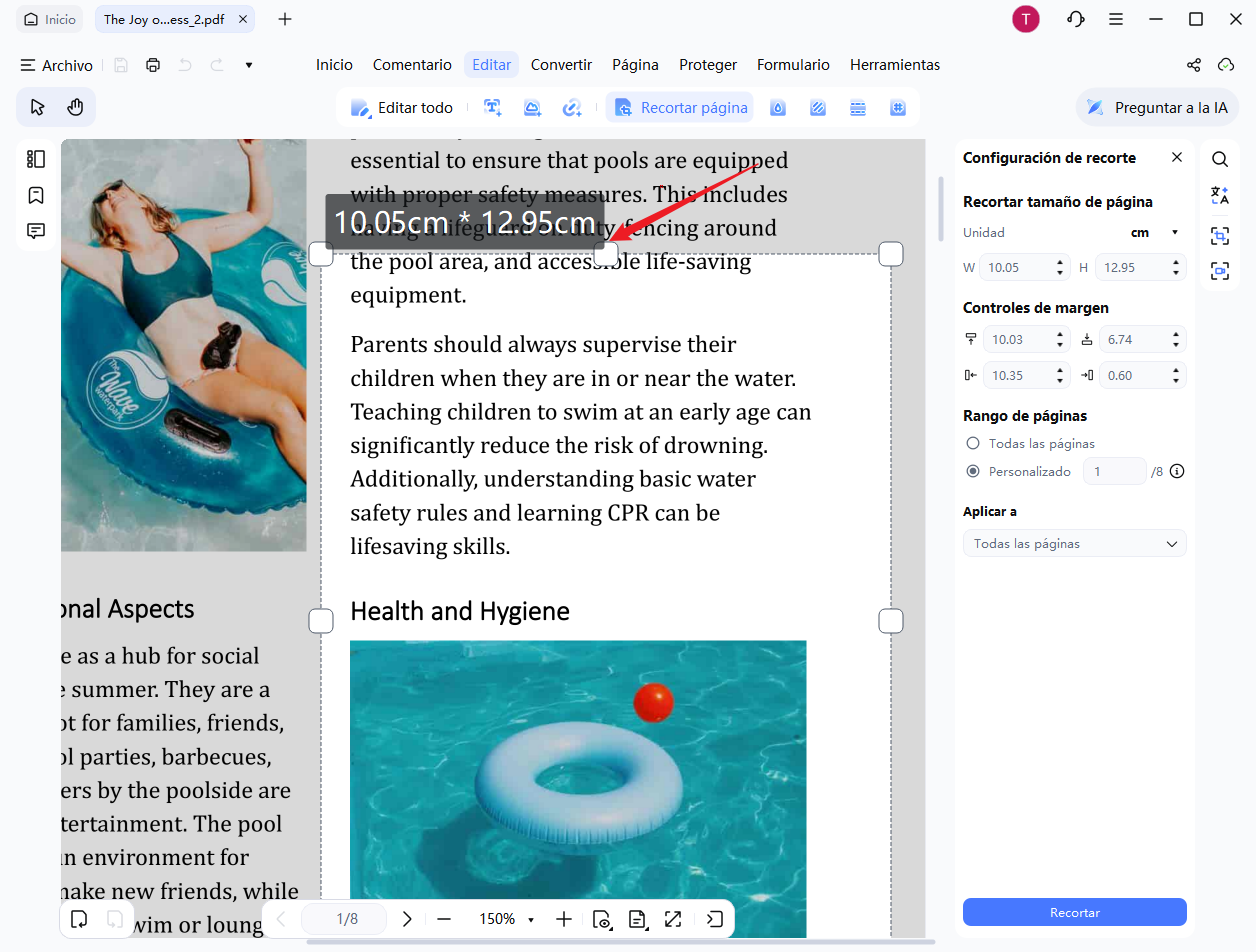Switch to the Herramientas tab

point(895,65)
